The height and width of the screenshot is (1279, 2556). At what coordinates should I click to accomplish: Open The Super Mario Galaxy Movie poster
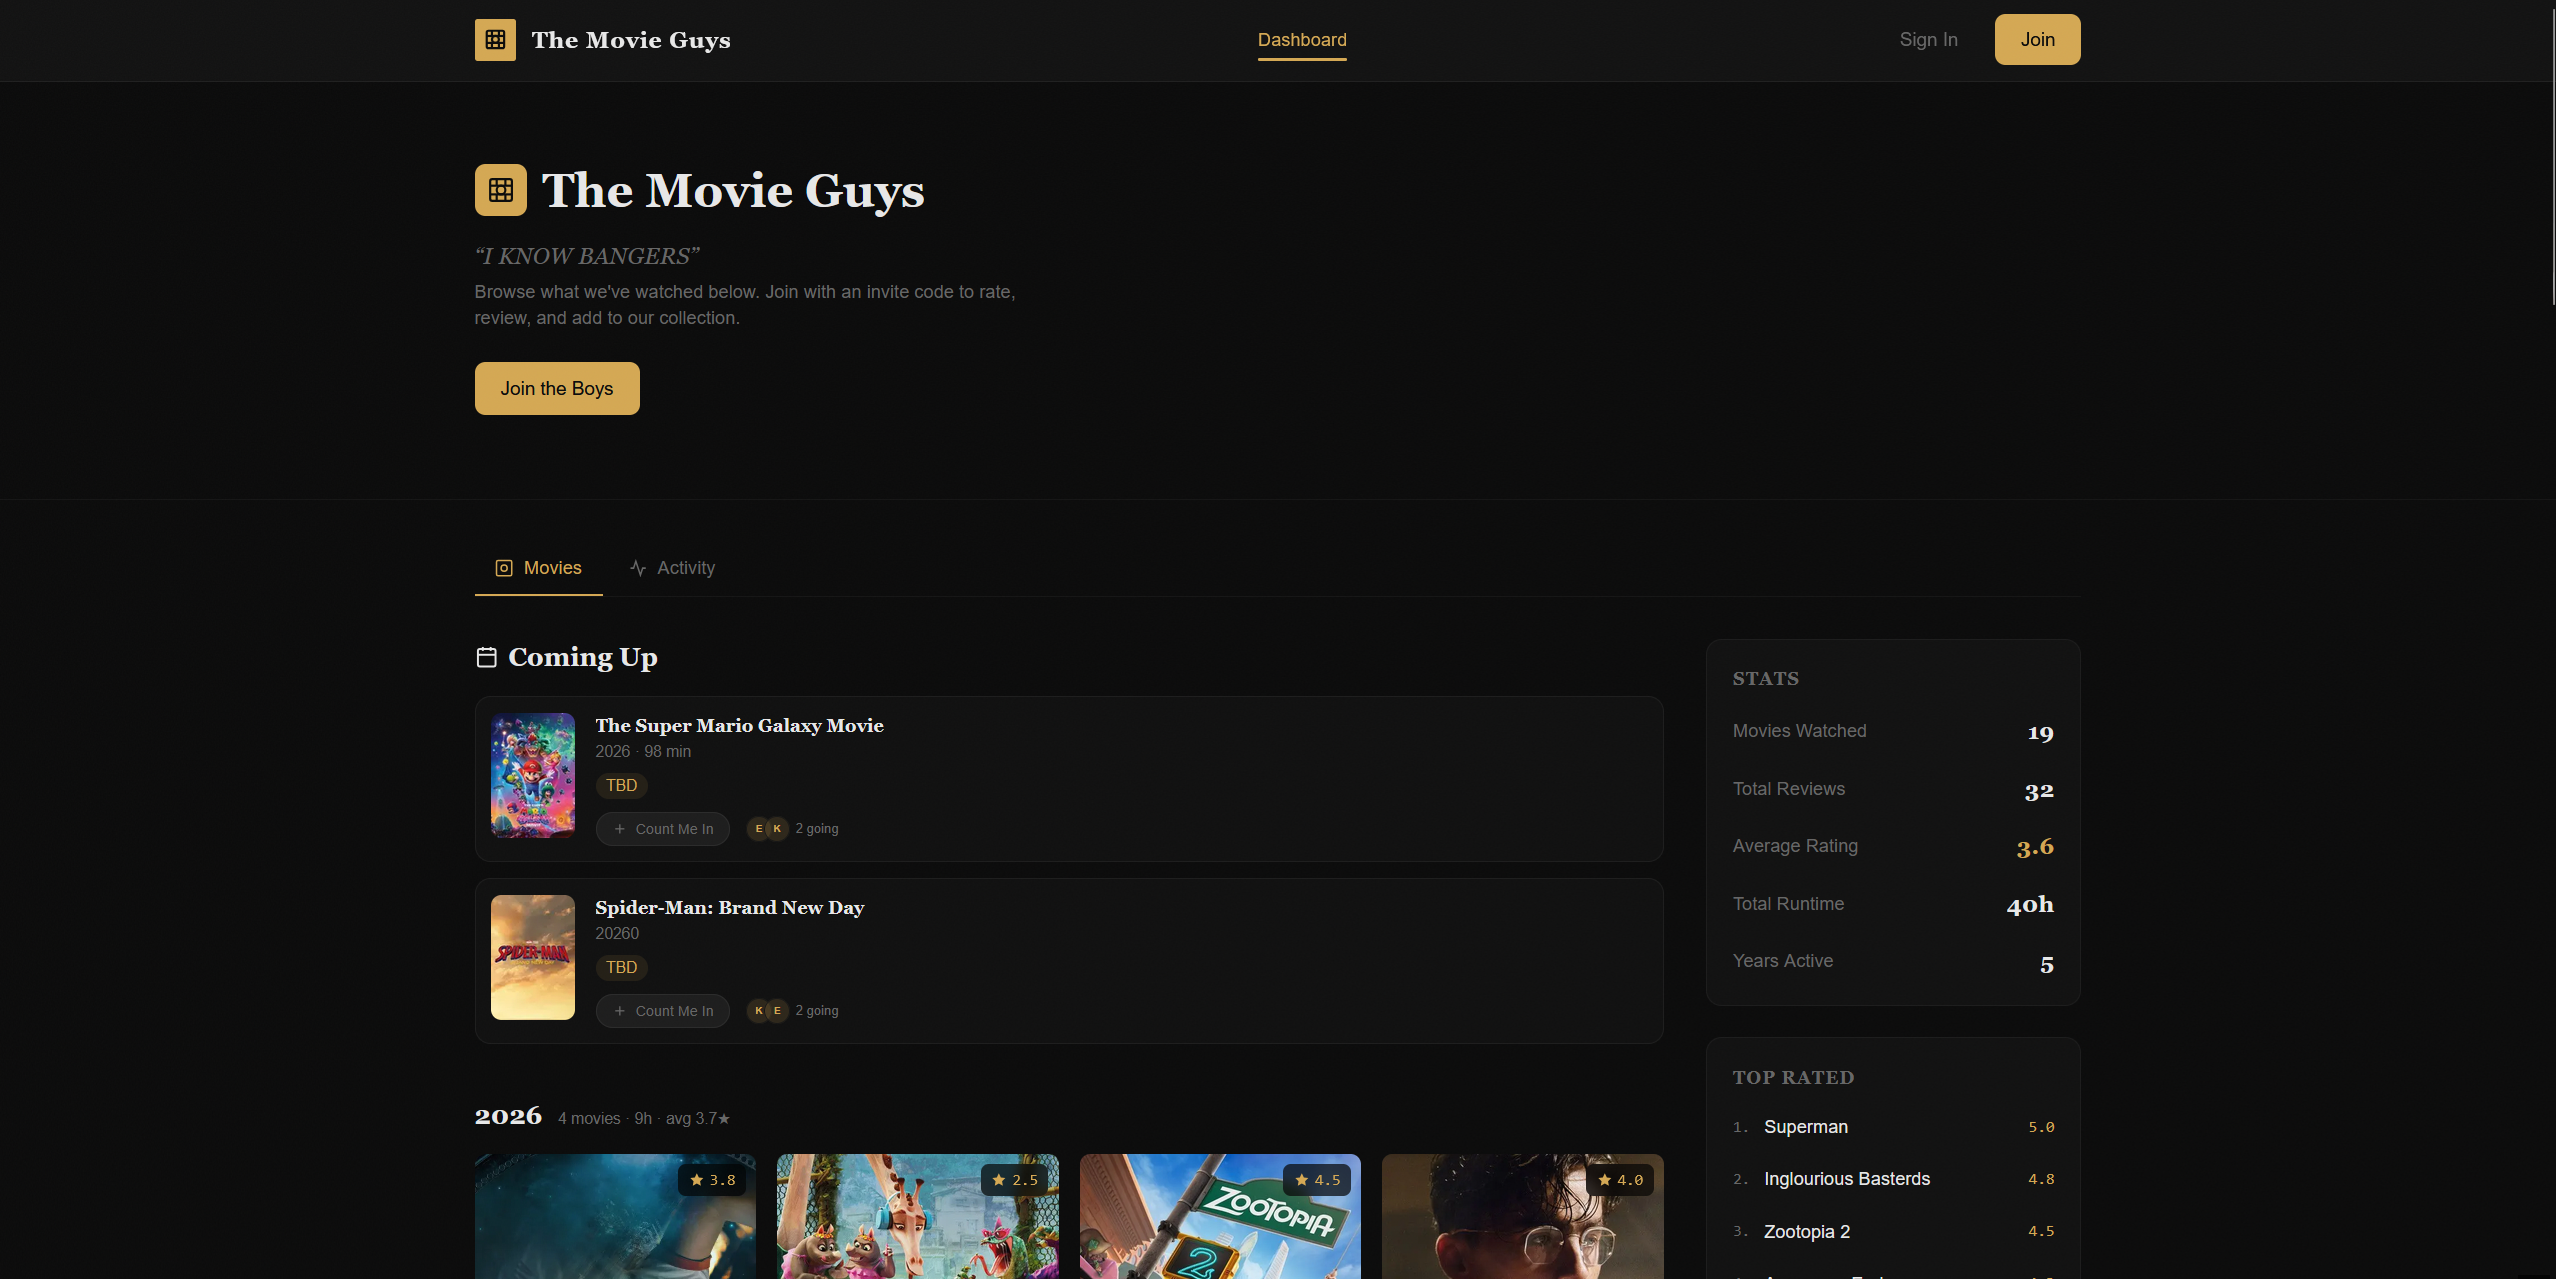[x=533, y=776]
